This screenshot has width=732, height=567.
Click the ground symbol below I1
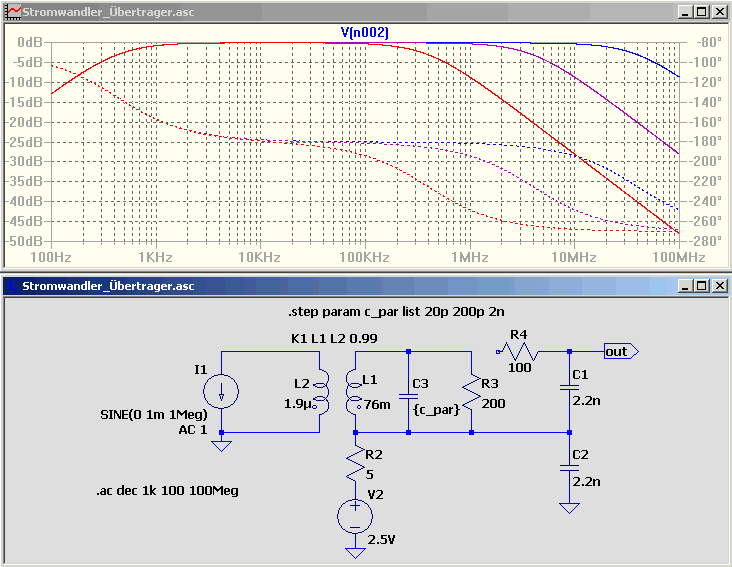[x=221, y=446]
